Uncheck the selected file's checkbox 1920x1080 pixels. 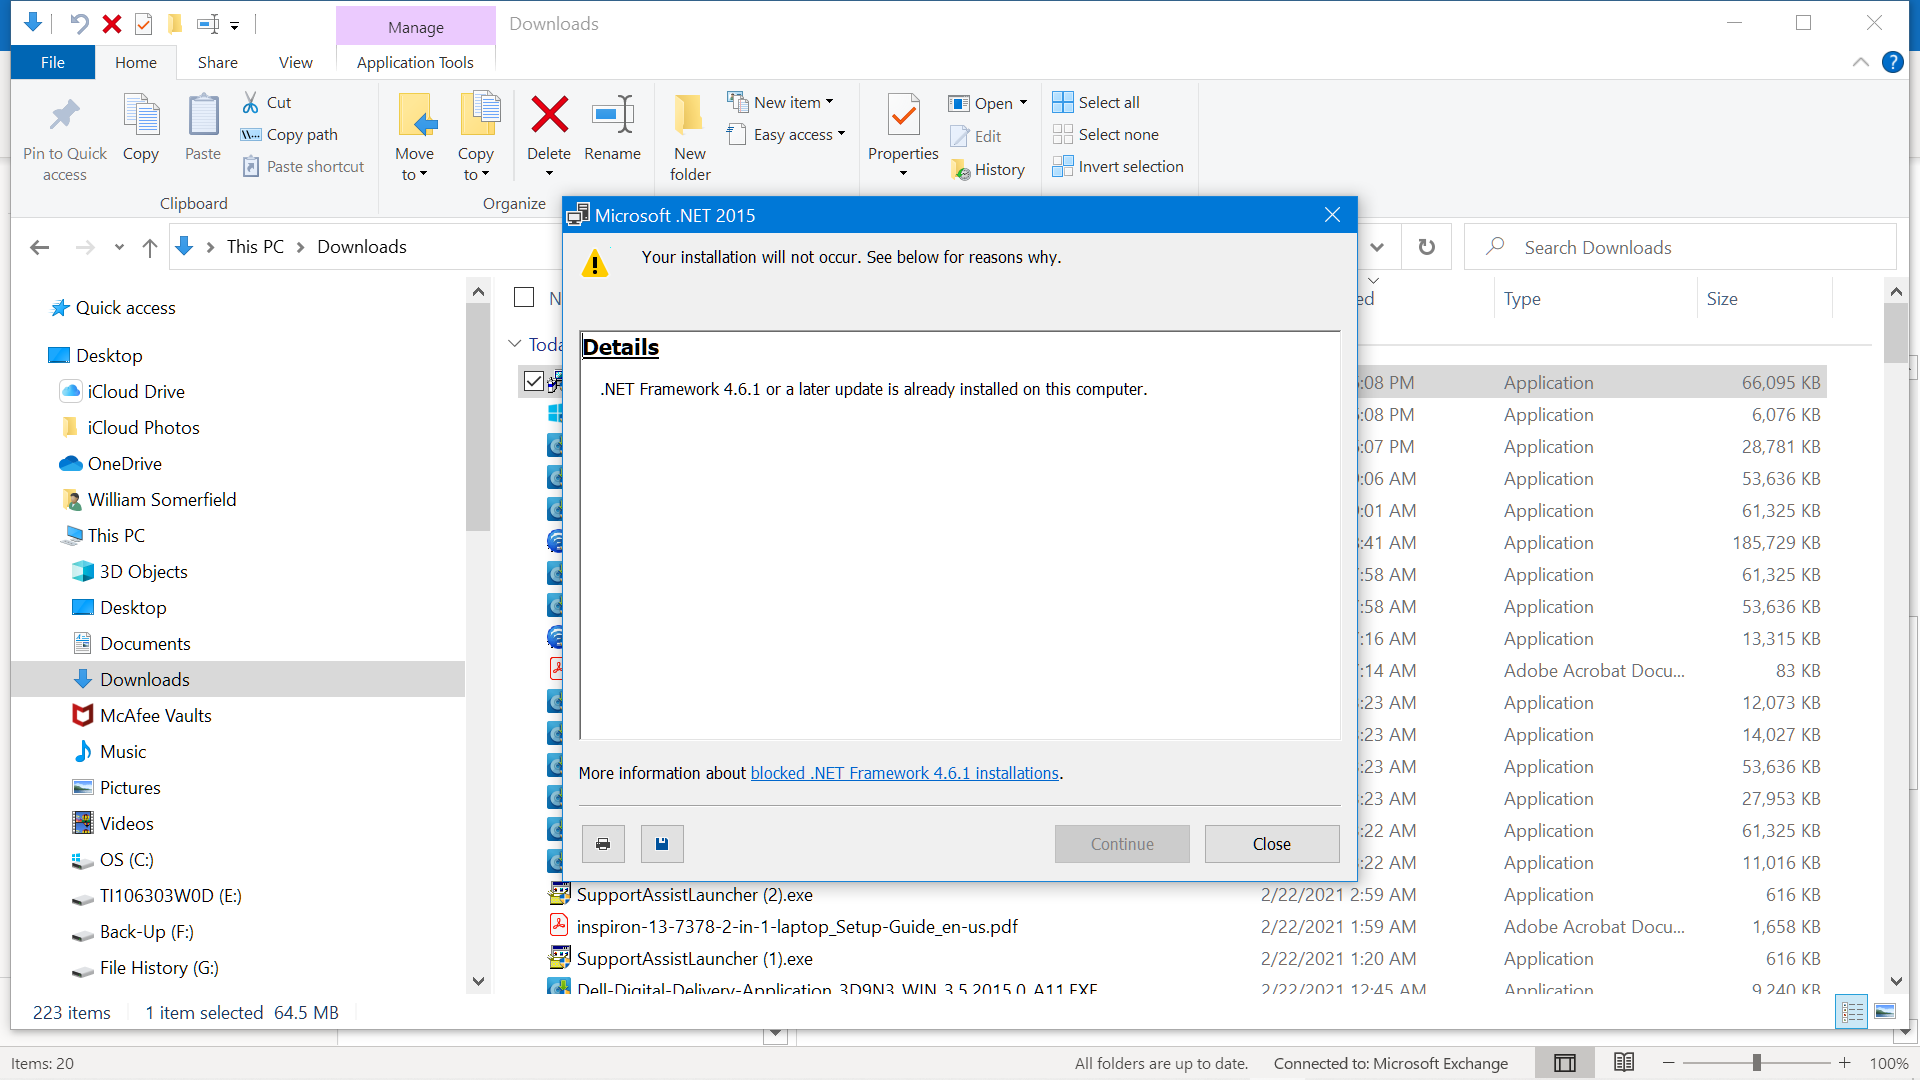tap(534, 381)
